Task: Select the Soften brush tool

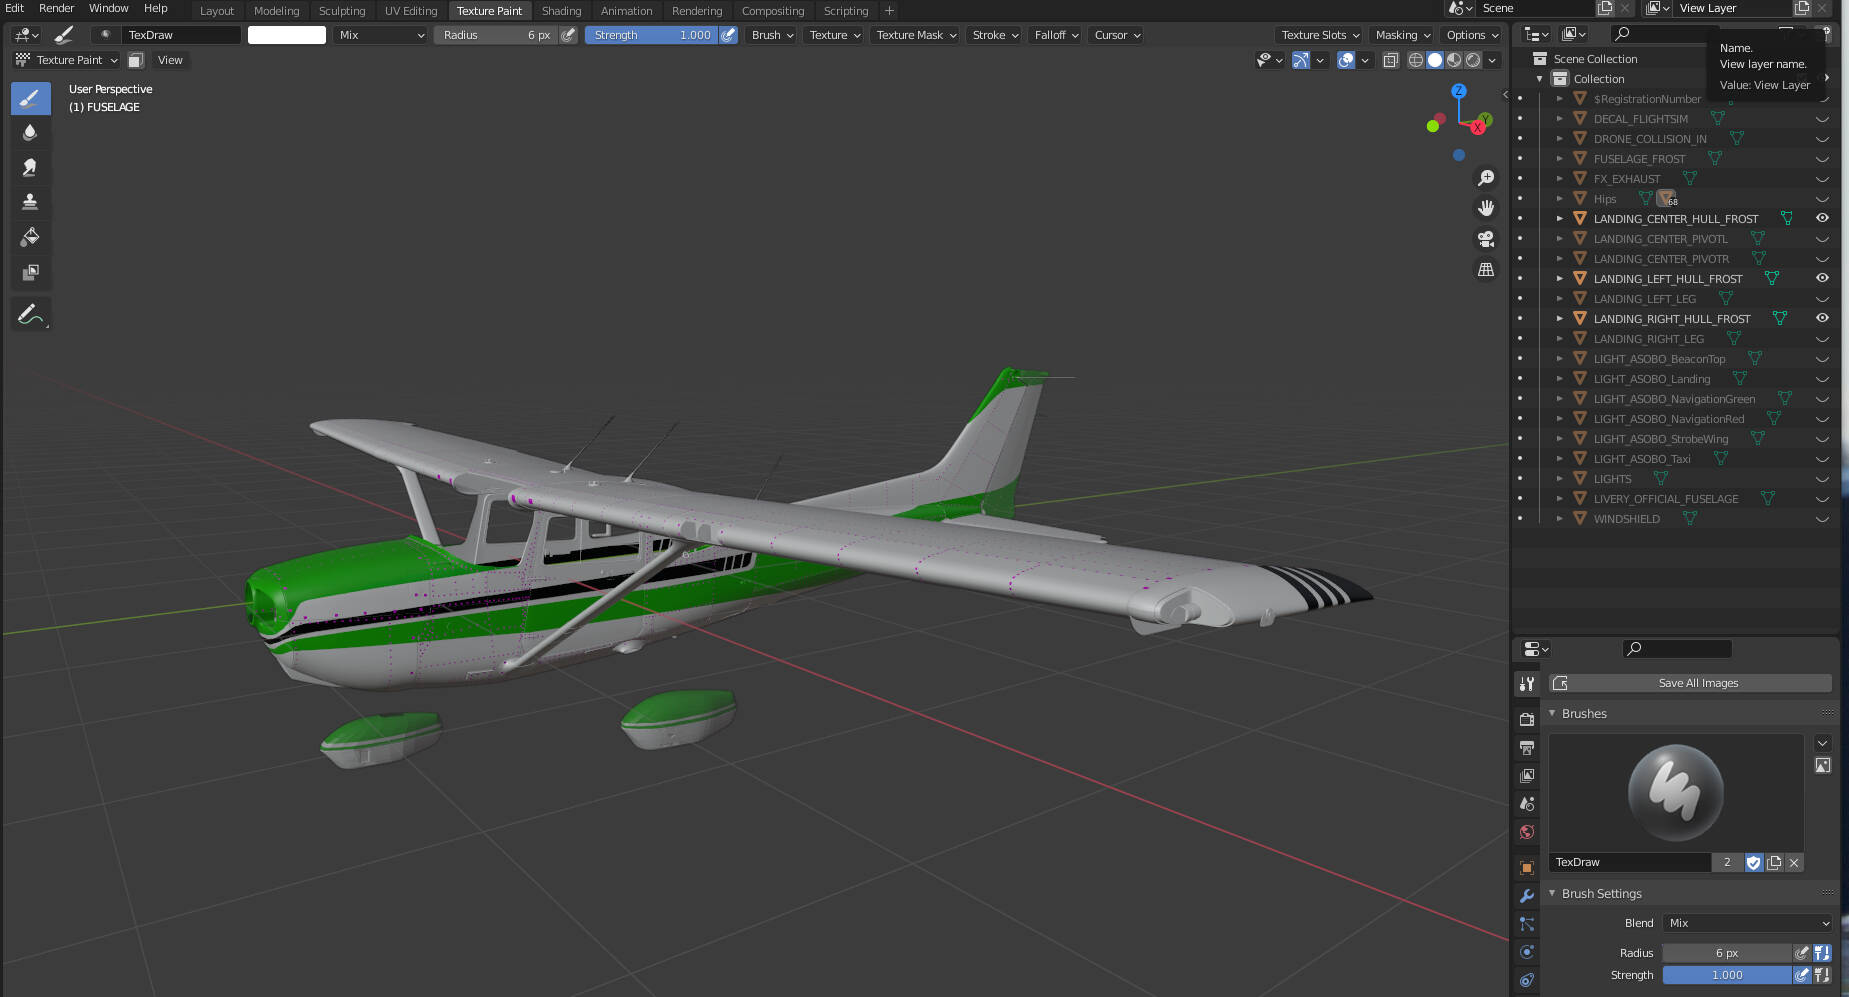Action: tap(30, 132)
